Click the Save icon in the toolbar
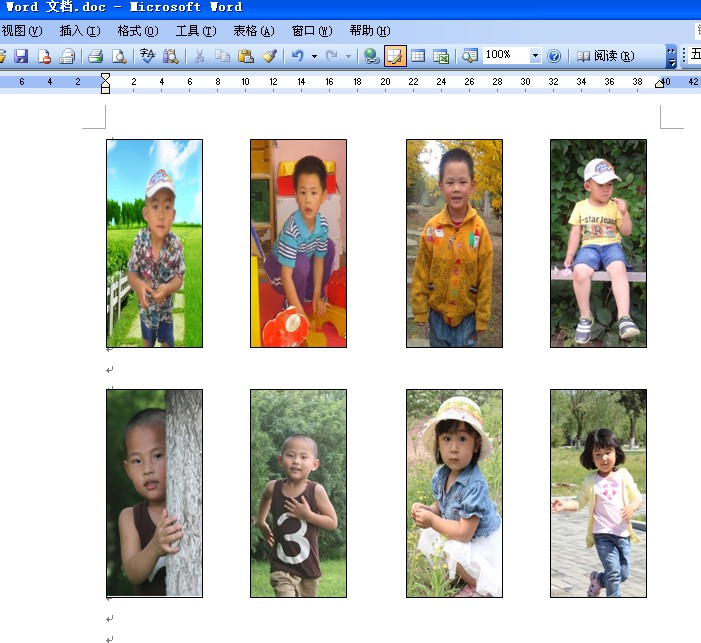Image resolution: width=701 pixels, height=643 pixels. tap(21, 56)
